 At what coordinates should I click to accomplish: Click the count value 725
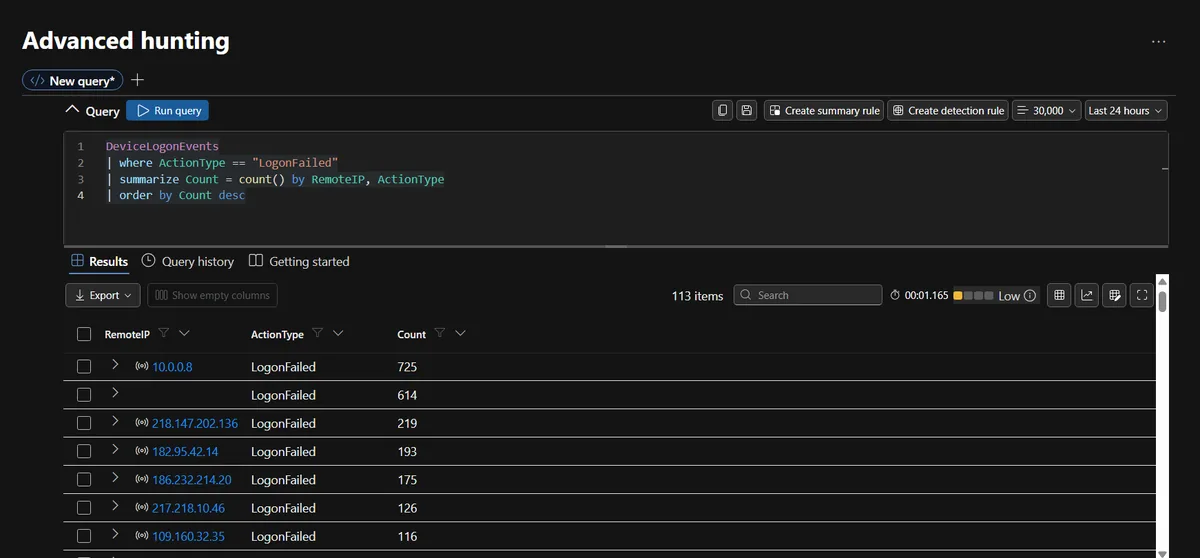[407, 367]
